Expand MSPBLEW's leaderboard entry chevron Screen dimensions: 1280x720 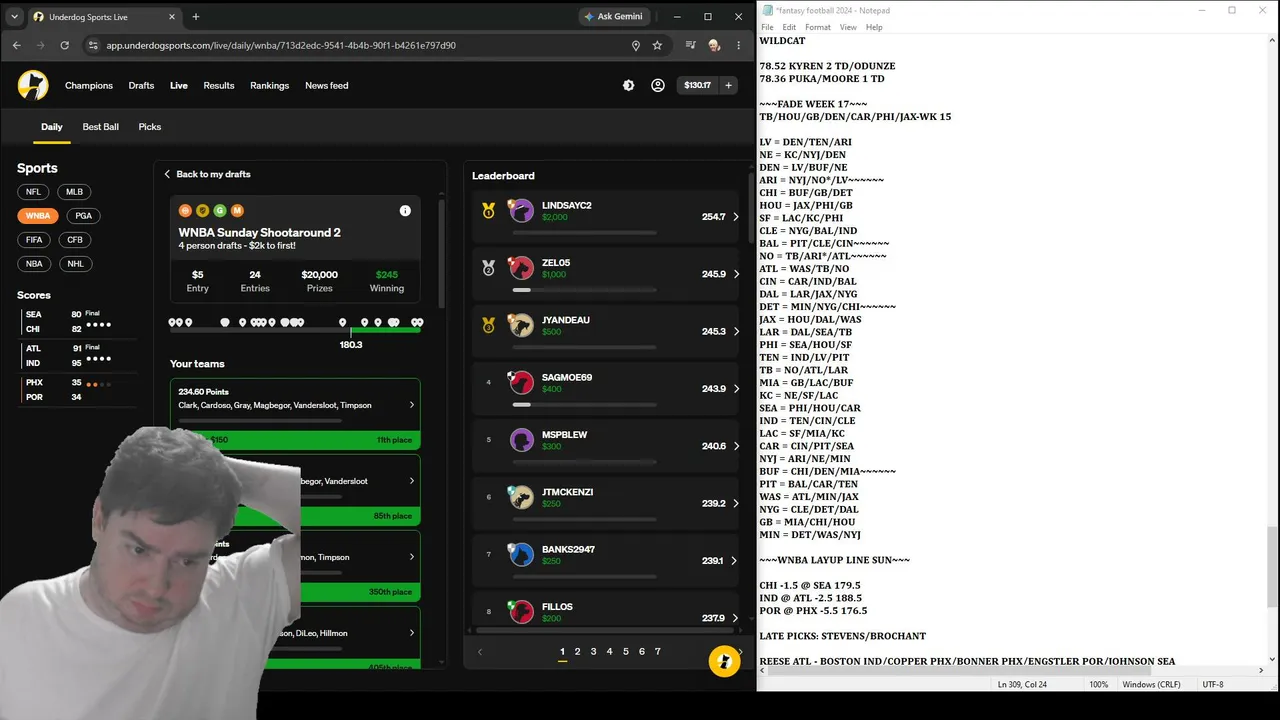pyautogui.click(x=736, y=446)
